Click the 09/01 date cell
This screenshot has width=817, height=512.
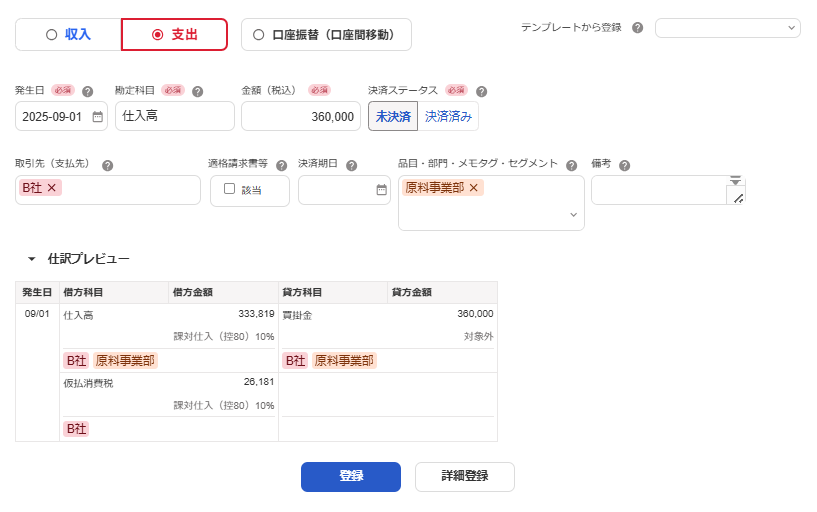[x=37, y=314]
